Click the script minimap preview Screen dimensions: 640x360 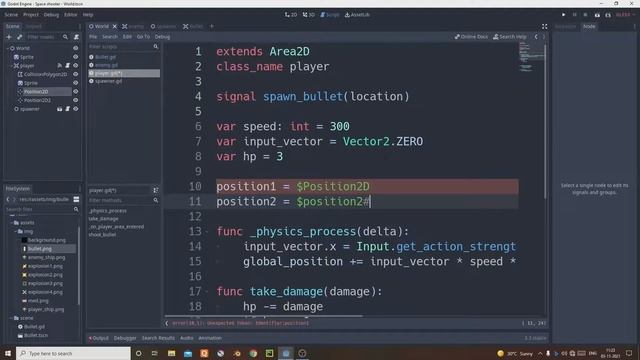point(531,58)
